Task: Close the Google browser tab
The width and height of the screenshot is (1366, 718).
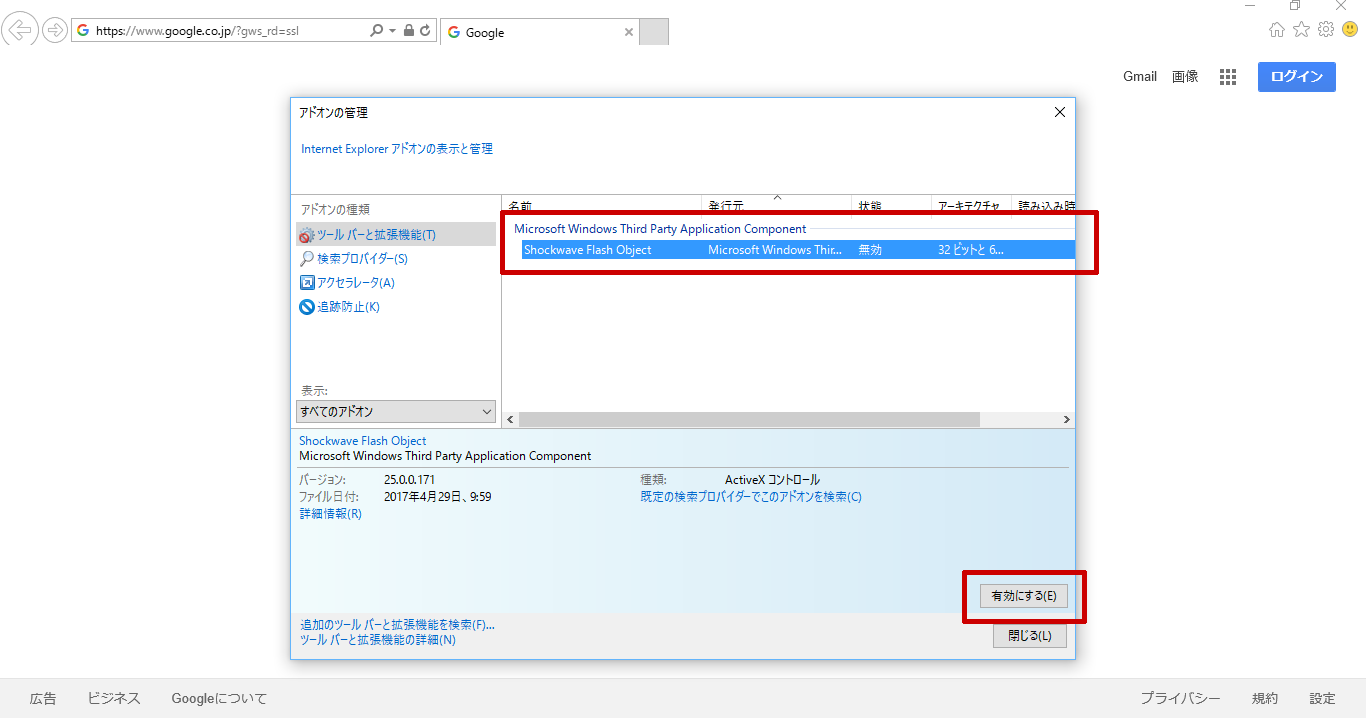Action: [629, 32]
